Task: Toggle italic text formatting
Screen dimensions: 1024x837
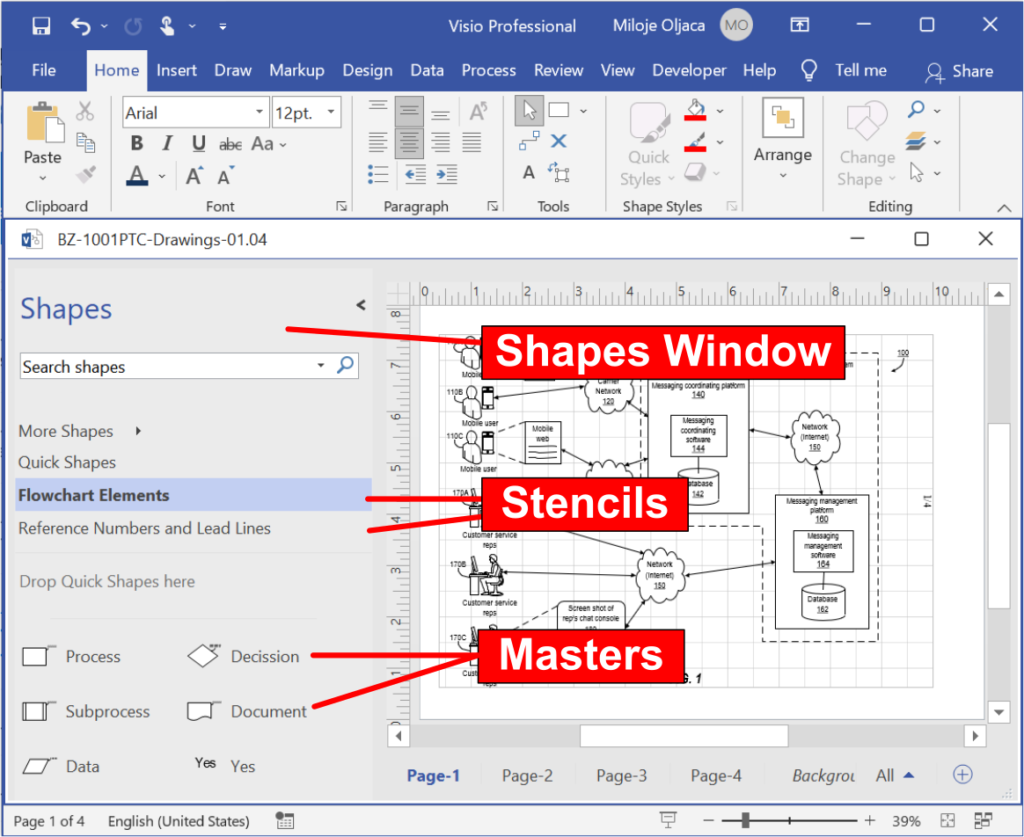Action: pos(166,143)
